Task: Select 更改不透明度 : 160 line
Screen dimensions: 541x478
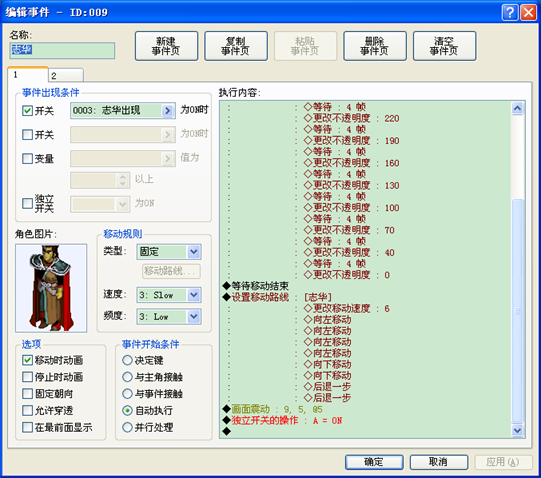Action: 351,163
